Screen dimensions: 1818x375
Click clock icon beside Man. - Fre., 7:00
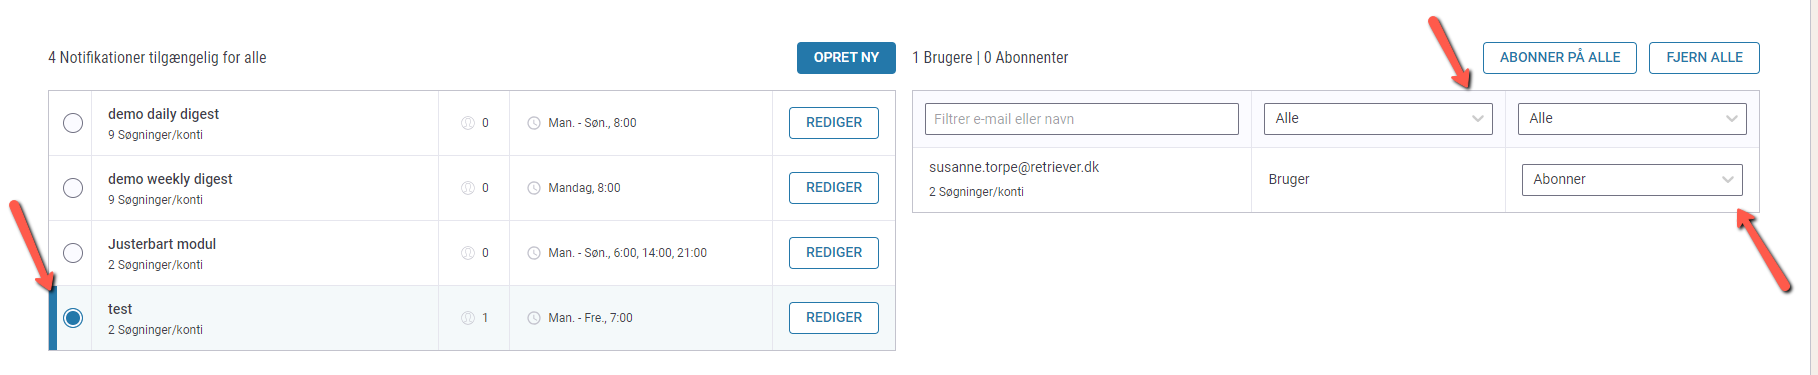point(534,318)
